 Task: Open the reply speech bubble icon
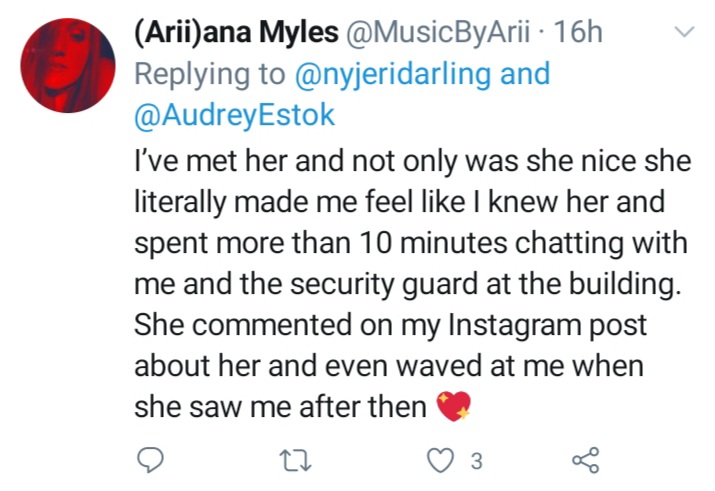click(x=150, y=460)
